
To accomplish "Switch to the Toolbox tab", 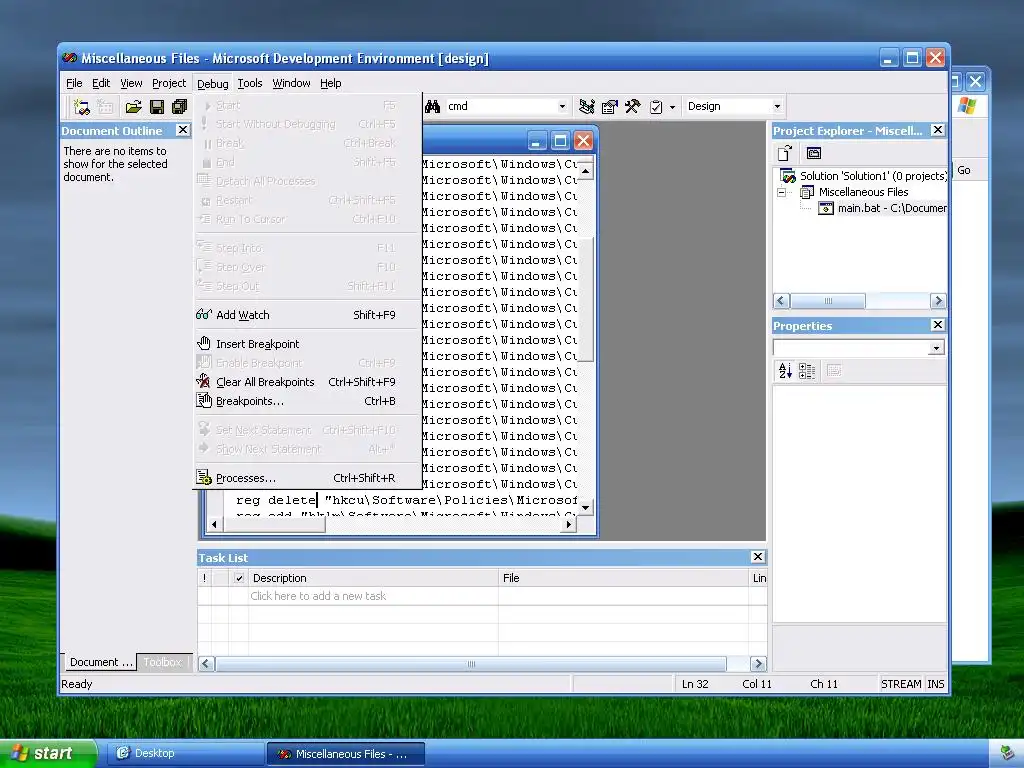I will click(165, 662).
